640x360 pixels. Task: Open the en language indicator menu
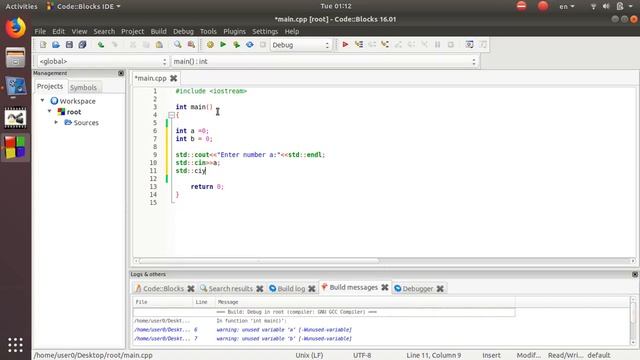point(567,6)
